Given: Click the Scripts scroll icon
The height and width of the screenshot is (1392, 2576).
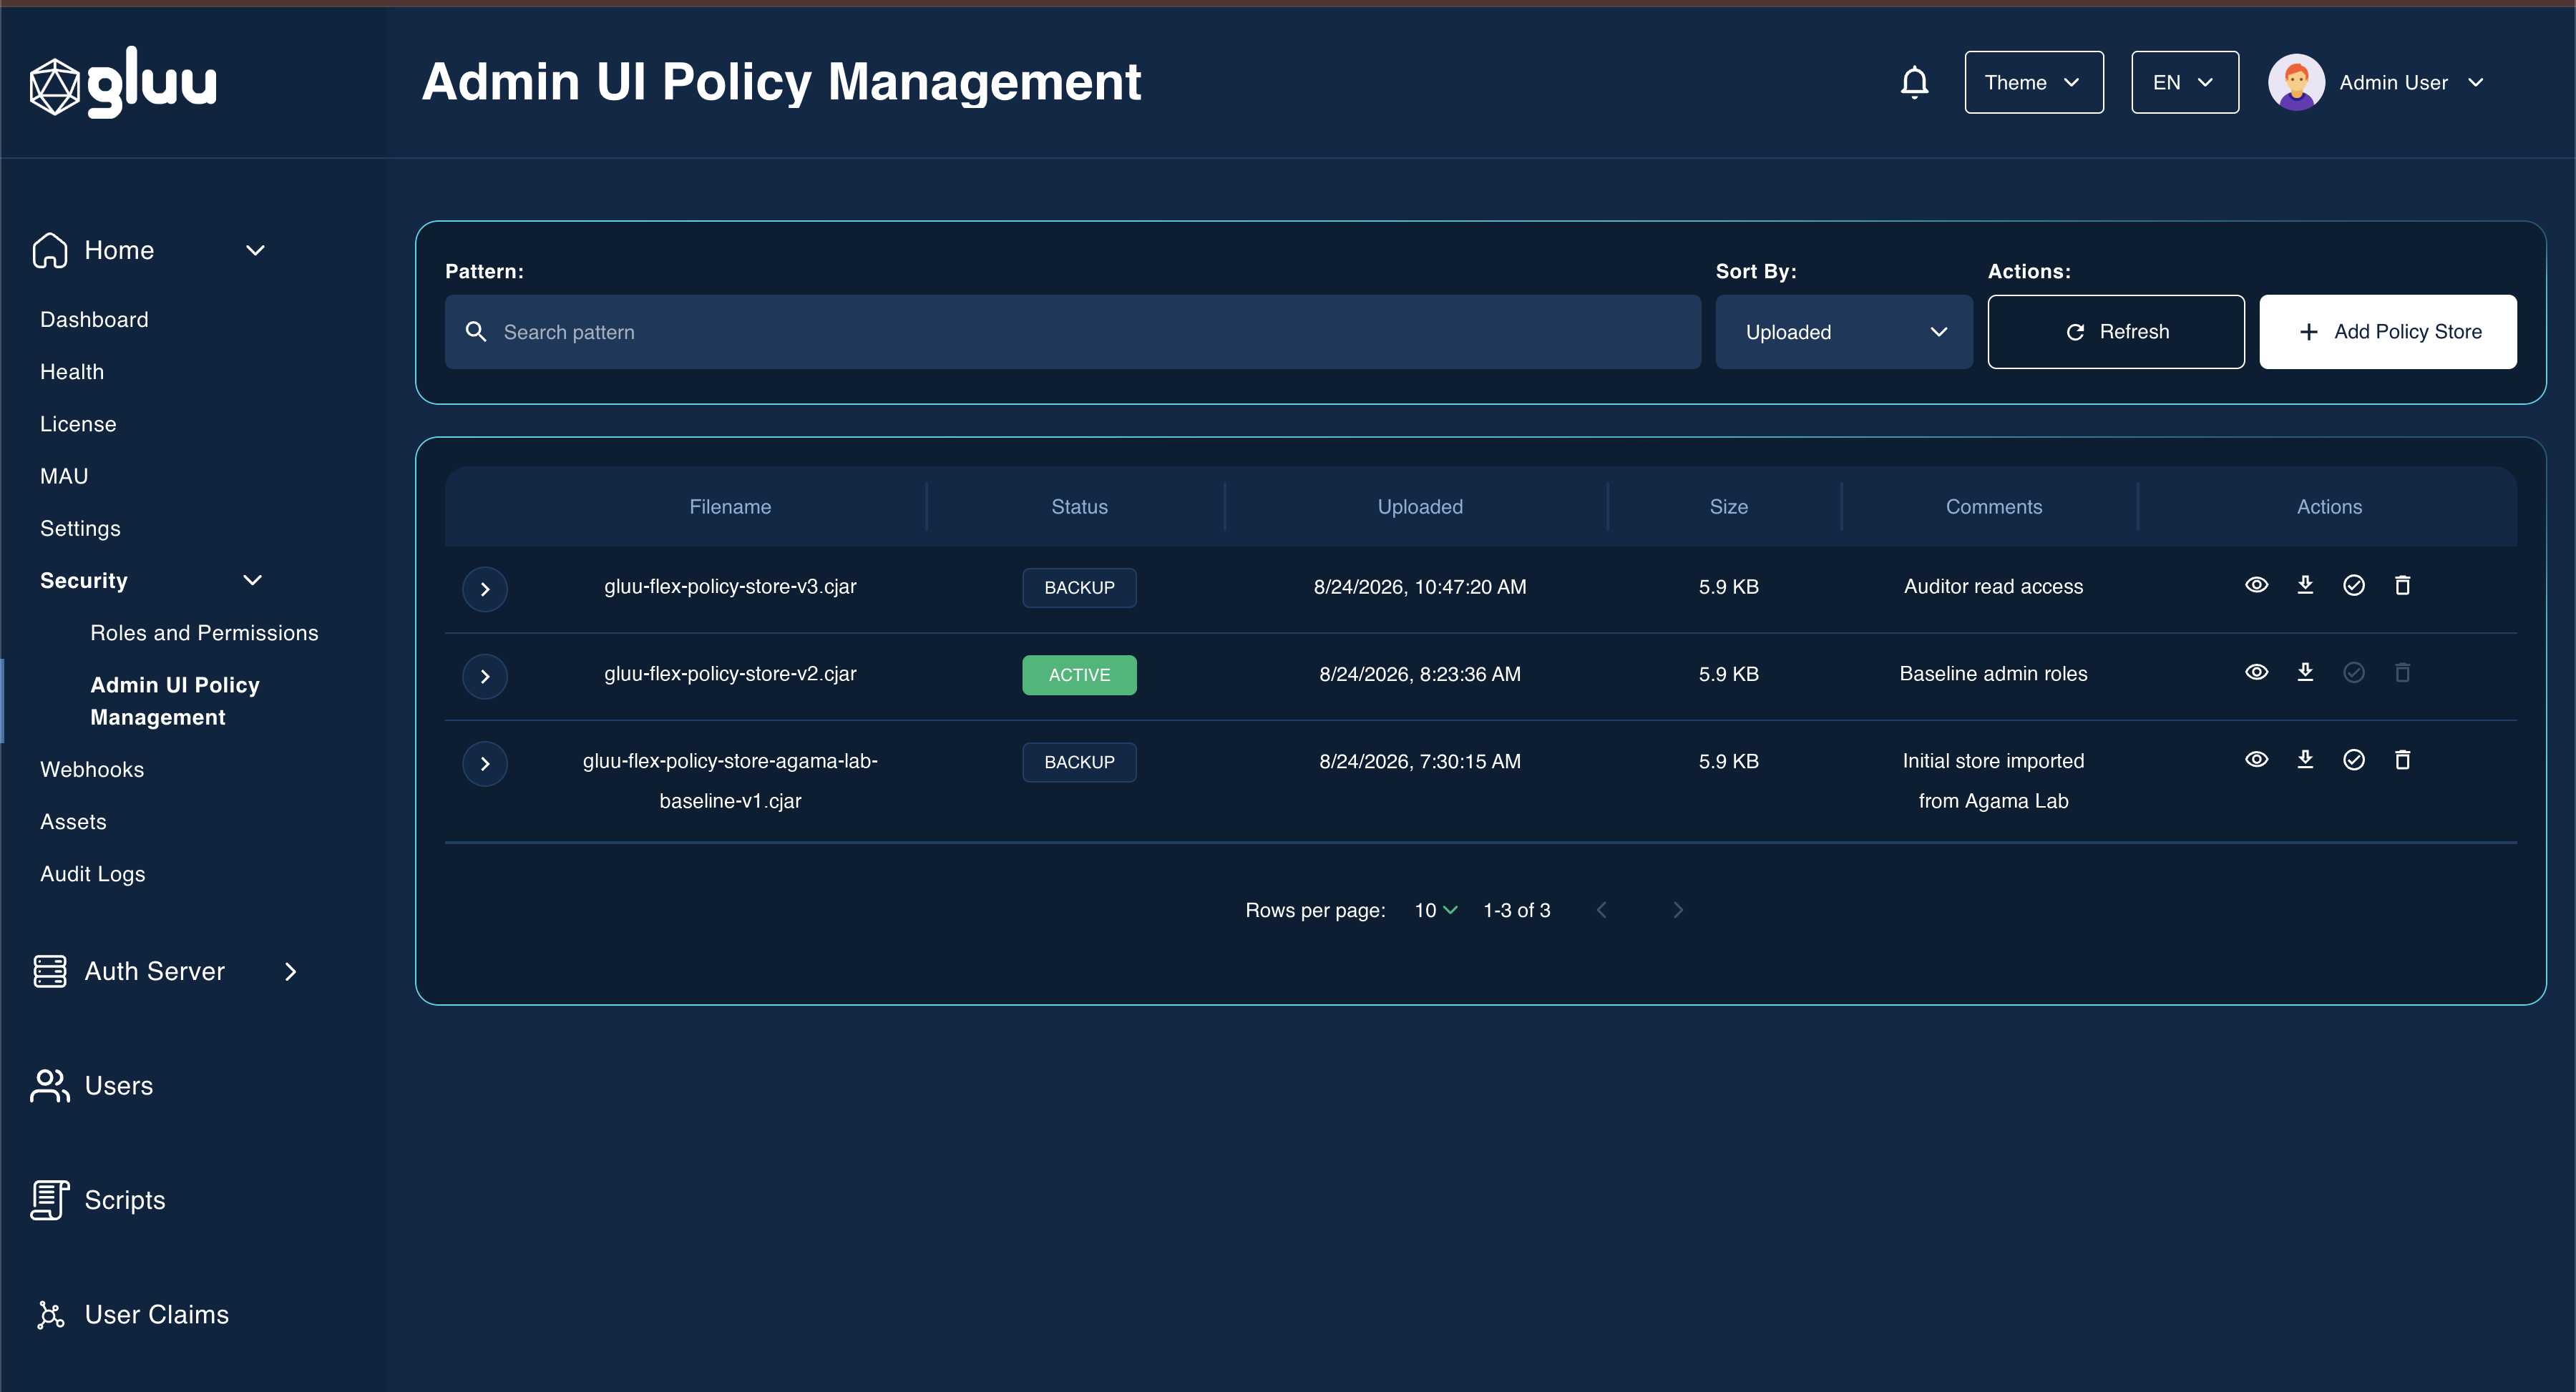Looking at the screenshot, I should 50,1200.
